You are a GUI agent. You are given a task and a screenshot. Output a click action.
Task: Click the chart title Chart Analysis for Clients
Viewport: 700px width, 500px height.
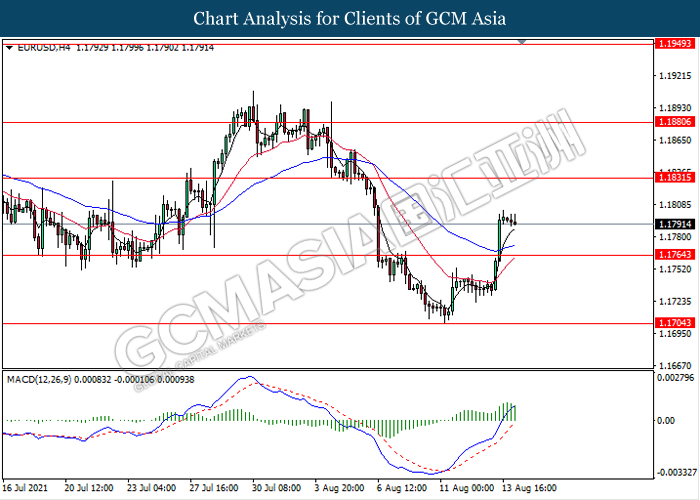click(349, 19)
